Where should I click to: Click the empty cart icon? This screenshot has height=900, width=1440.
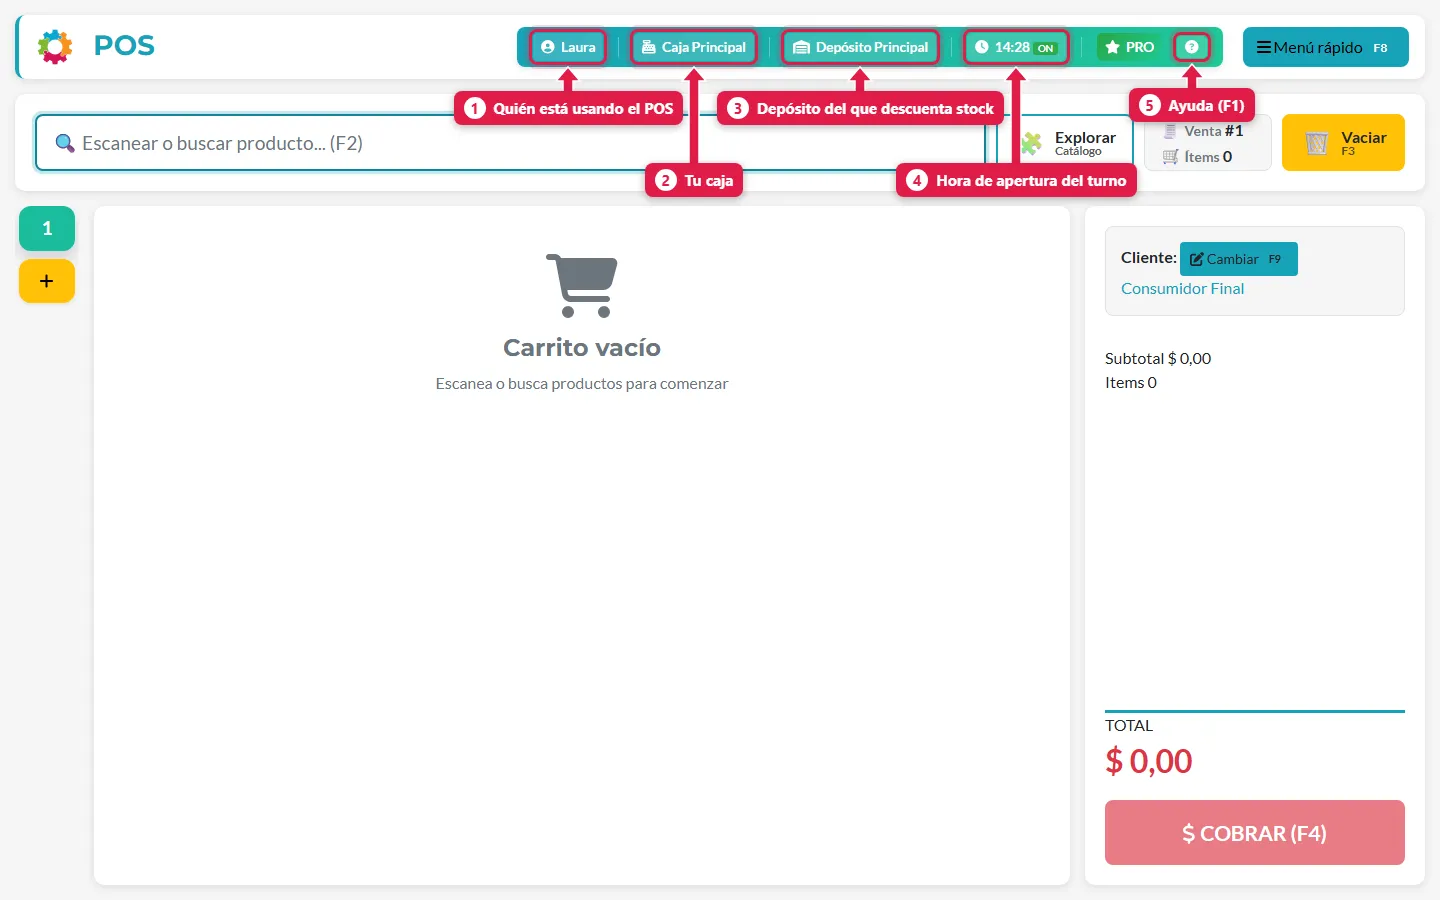tap(582, 285)
